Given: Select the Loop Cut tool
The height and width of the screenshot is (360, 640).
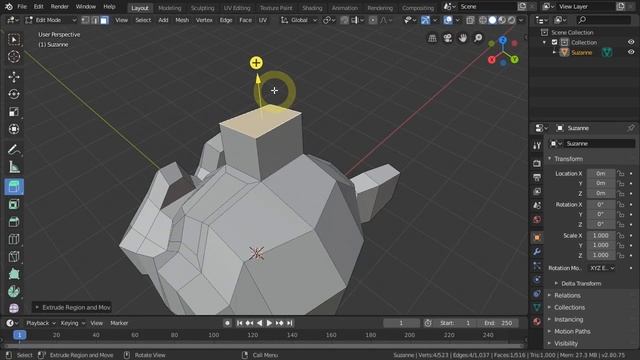Looking at the screenshot, I should coord(14,239).
